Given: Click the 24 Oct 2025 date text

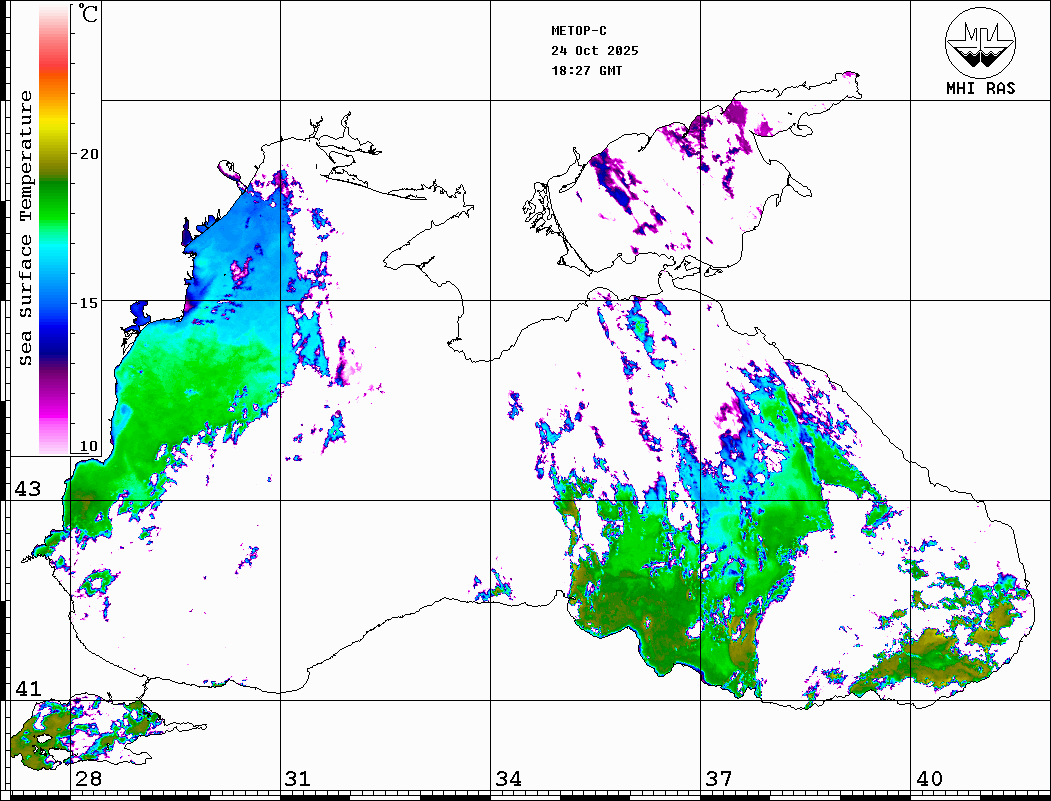Looking at the screenshot, I should pyautogui.click(x=594, y=51).
